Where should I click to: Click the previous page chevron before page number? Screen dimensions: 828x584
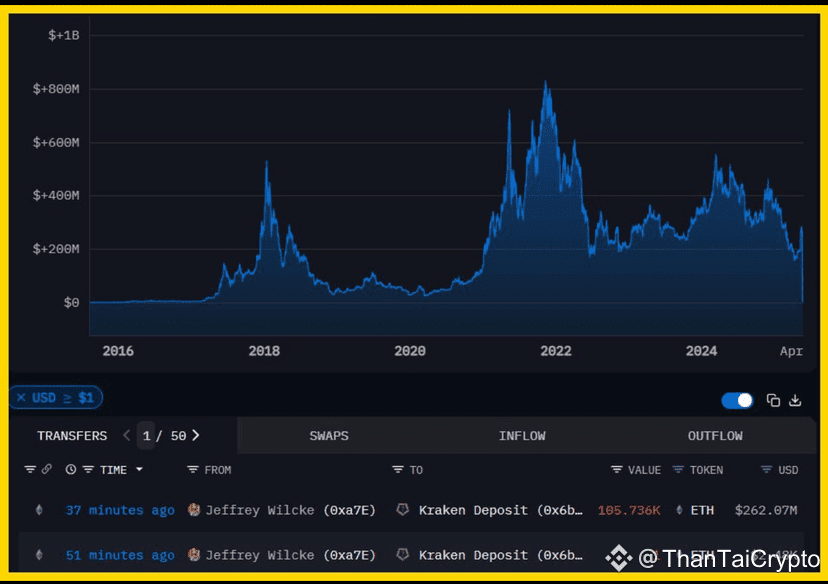tap(126, 435)
